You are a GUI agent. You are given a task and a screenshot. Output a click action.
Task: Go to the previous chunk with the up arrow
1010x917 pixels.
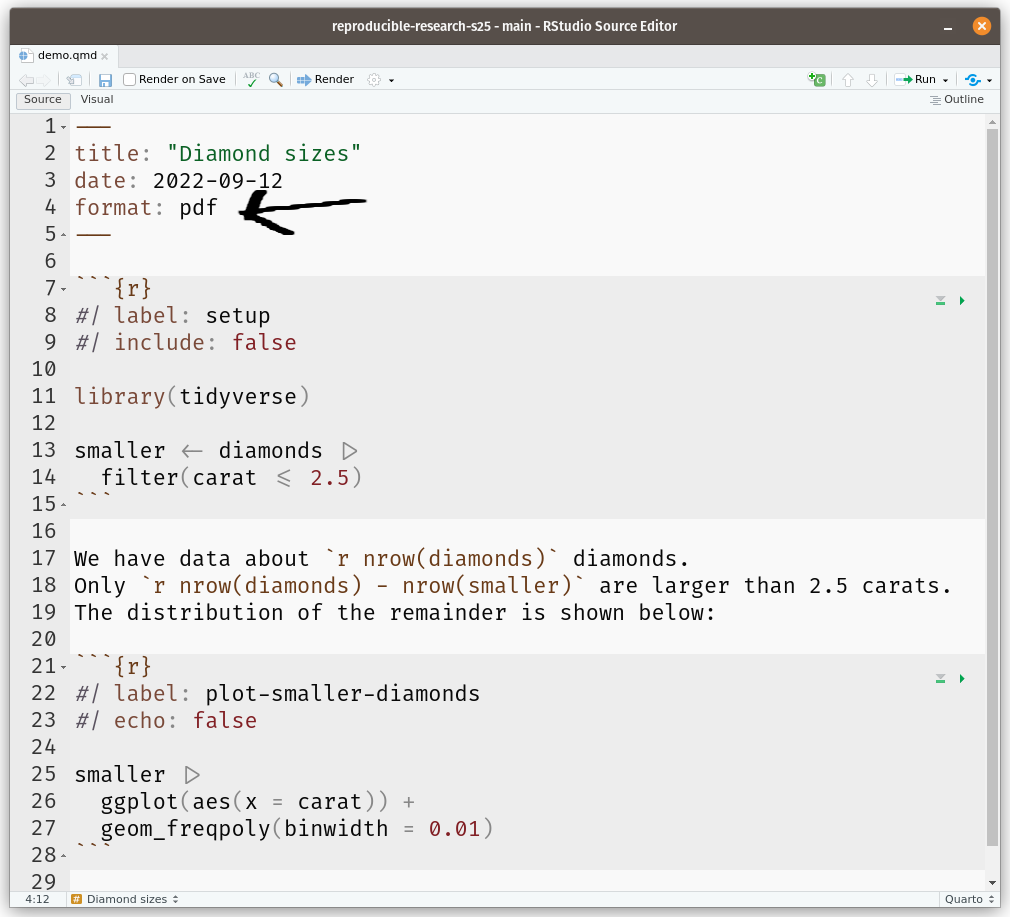[848, 79]
